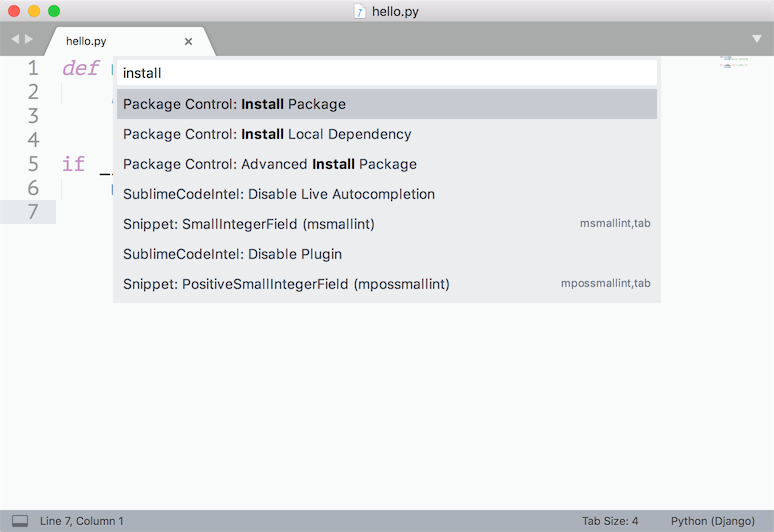Click Line 7, Column 1 status text
The image size is (774, 532).
(82, 521)
